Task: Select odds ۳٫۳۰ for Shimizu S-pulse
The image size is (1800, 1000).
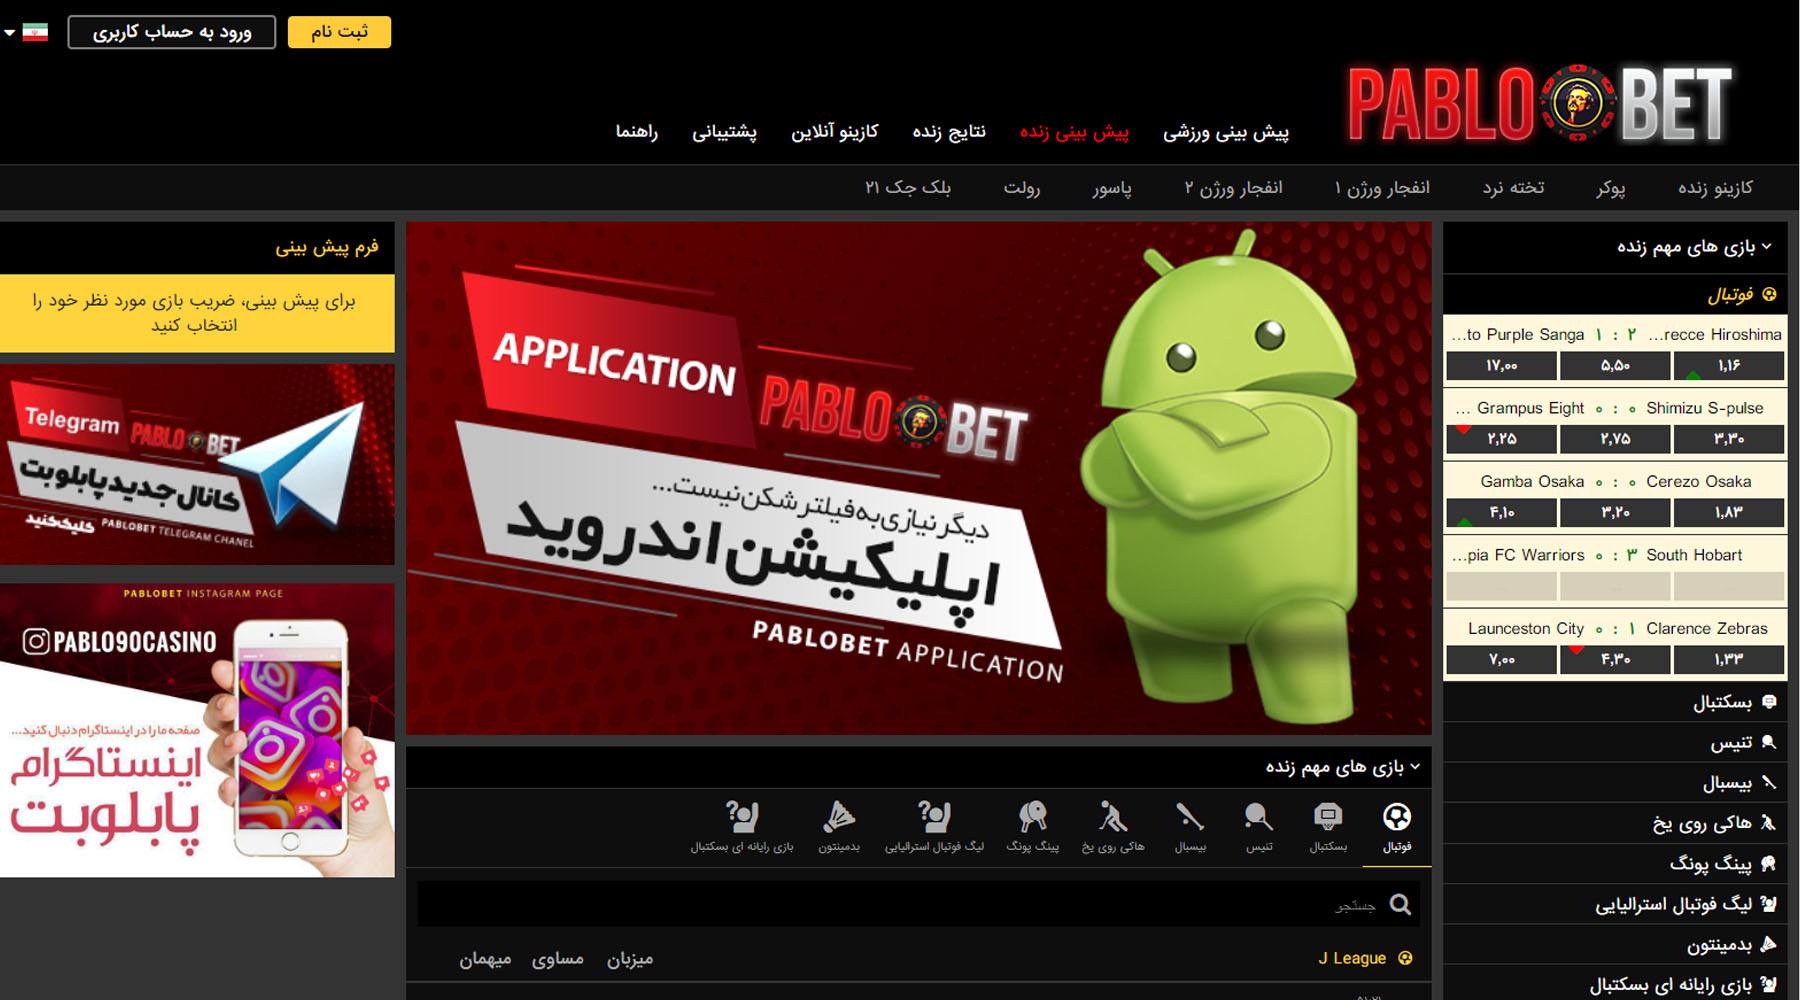Action: click(x=1729, y=439)
